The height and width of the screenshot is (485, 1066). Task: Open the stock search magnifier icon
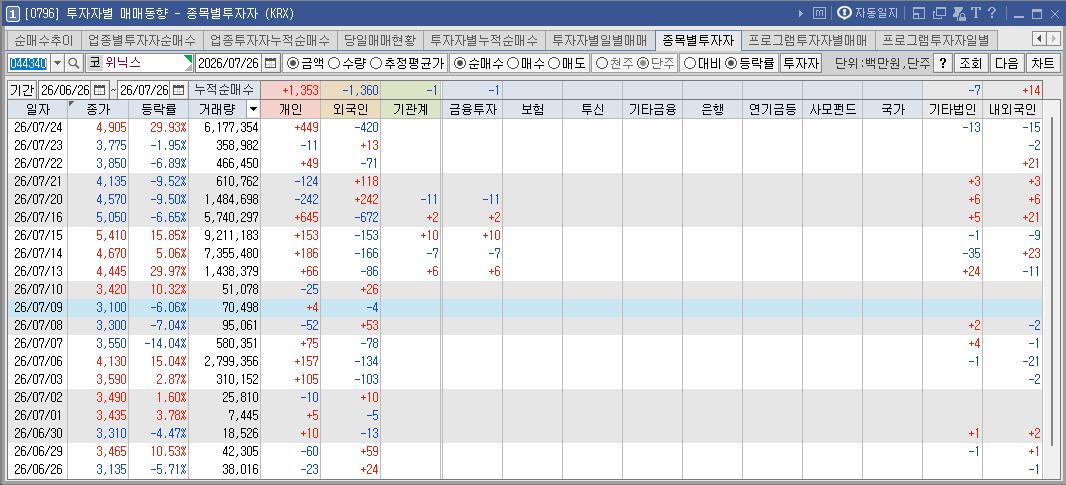(74, 63)
